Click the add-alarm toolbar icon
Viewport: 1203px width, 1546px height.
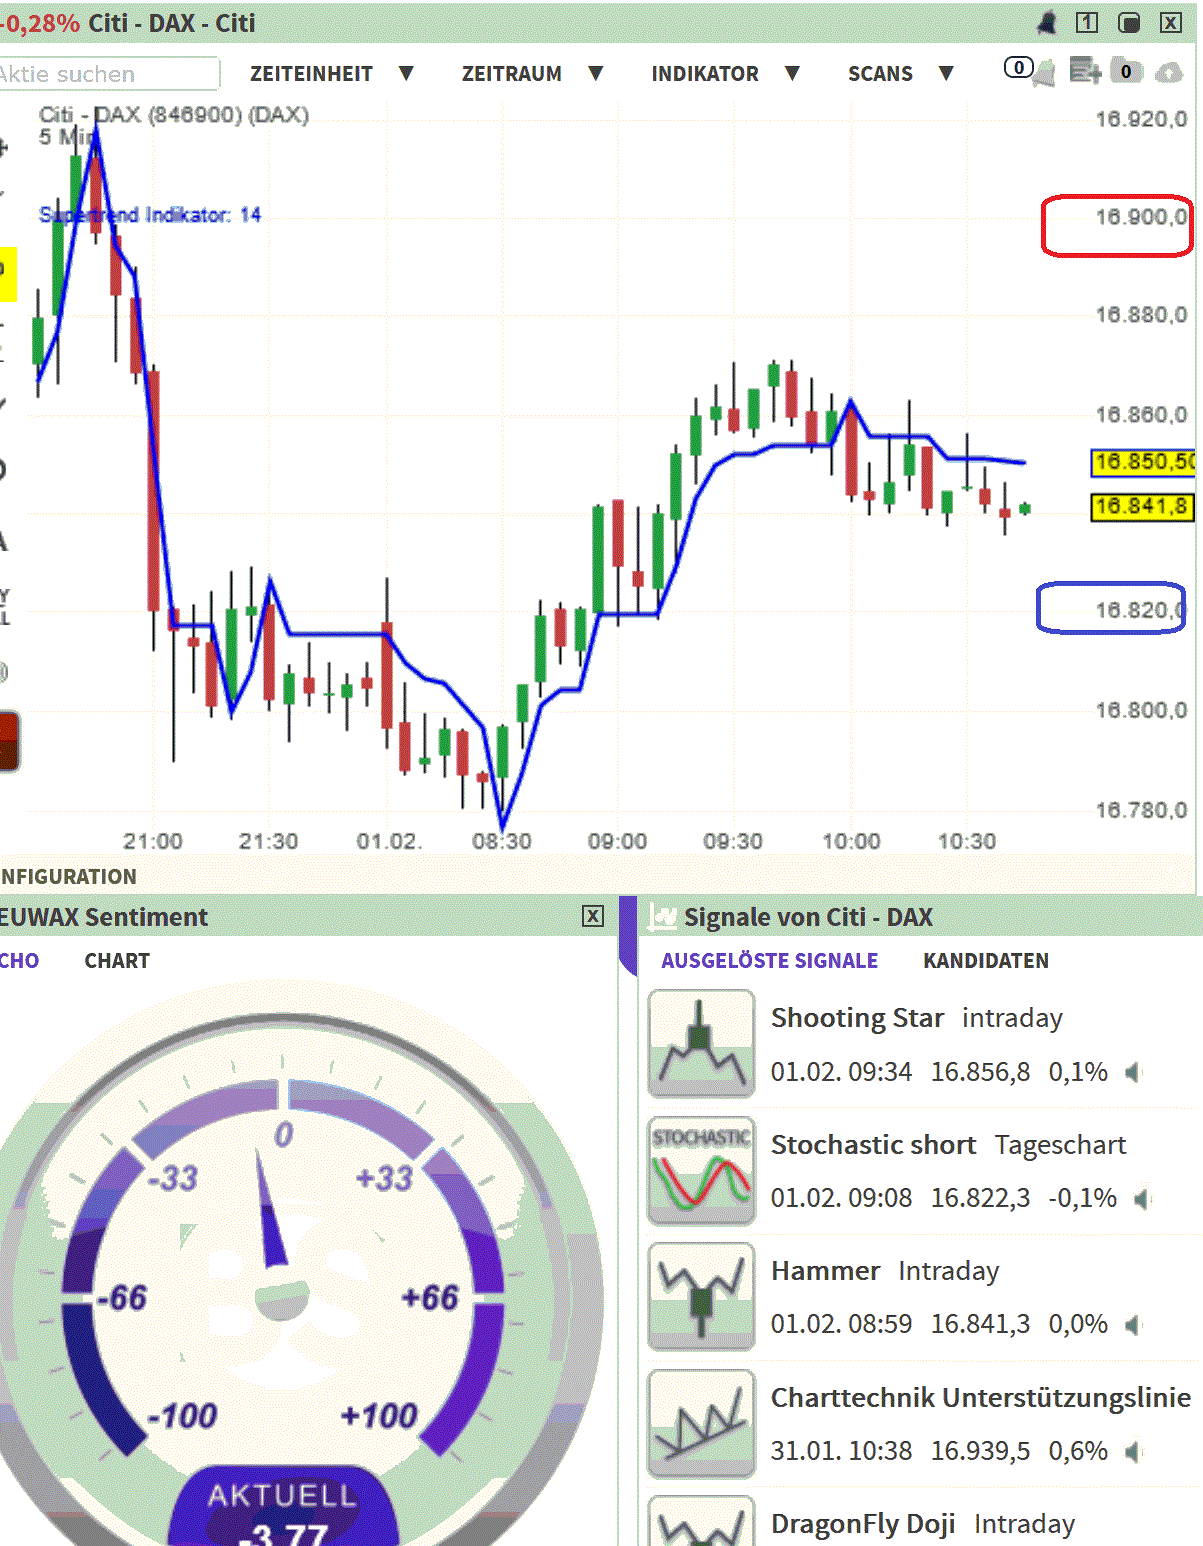1085,70
